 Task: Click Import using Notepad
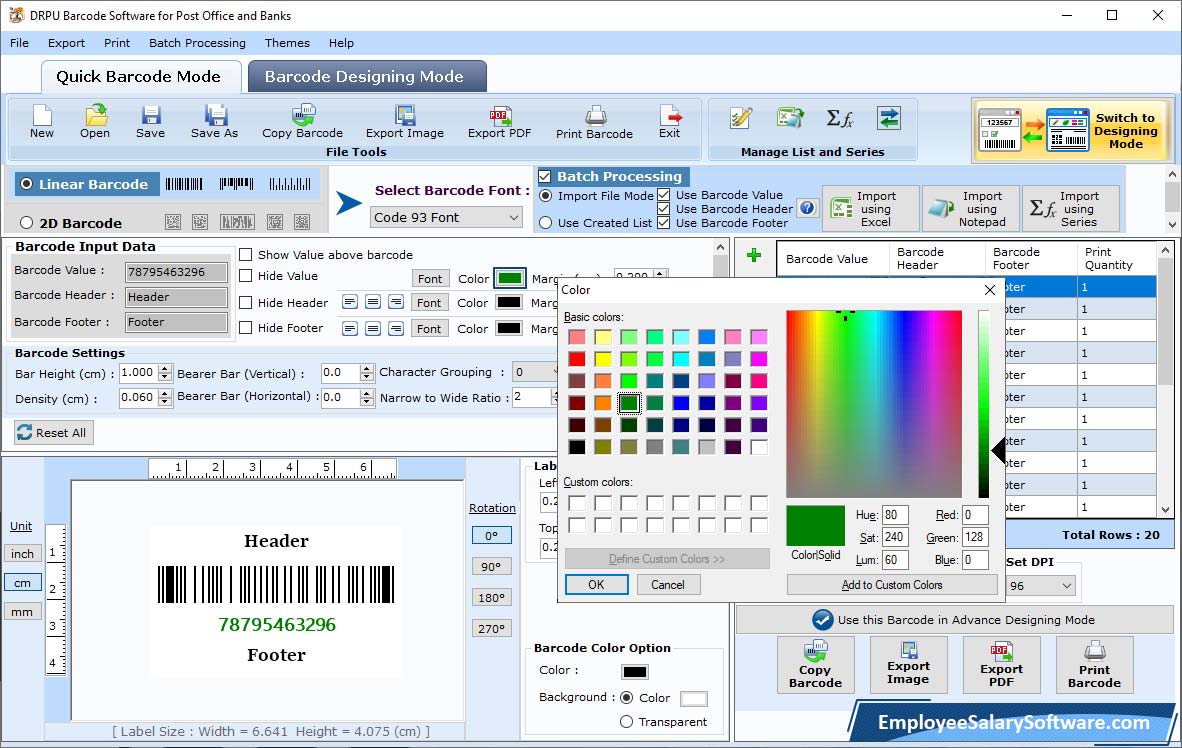point(970,209)
